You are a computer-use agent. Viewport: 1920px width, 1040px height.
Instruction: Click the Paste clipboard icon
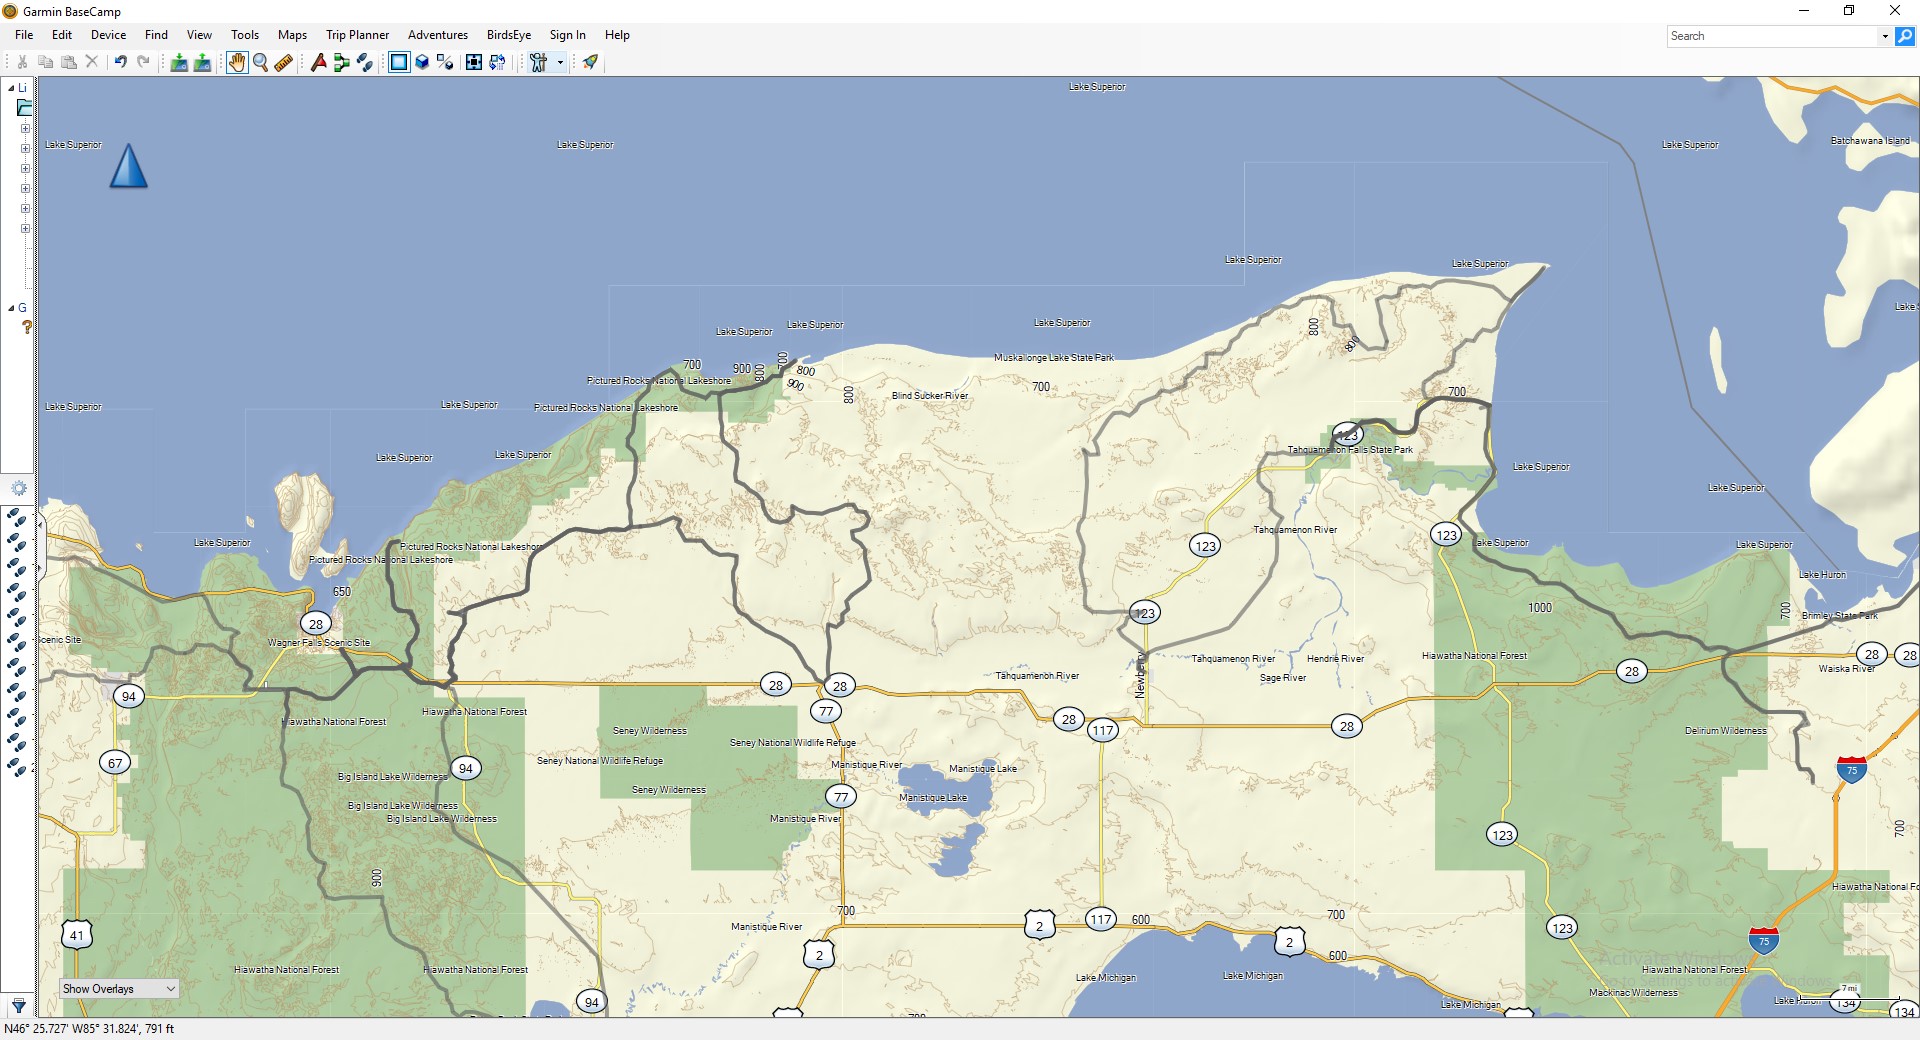[69, 62]
